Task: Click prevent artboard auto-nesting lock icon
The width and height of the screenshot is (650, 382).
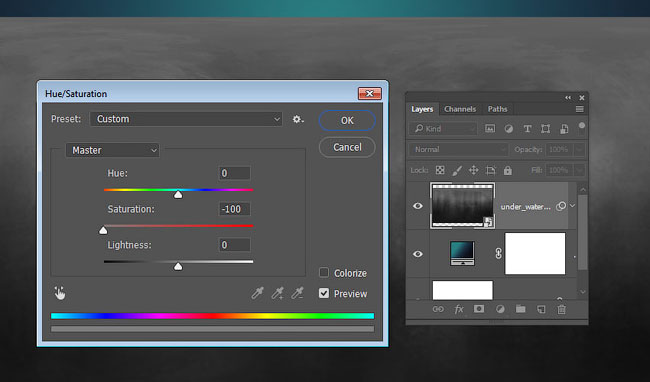Action: click(x=490, y=170)
